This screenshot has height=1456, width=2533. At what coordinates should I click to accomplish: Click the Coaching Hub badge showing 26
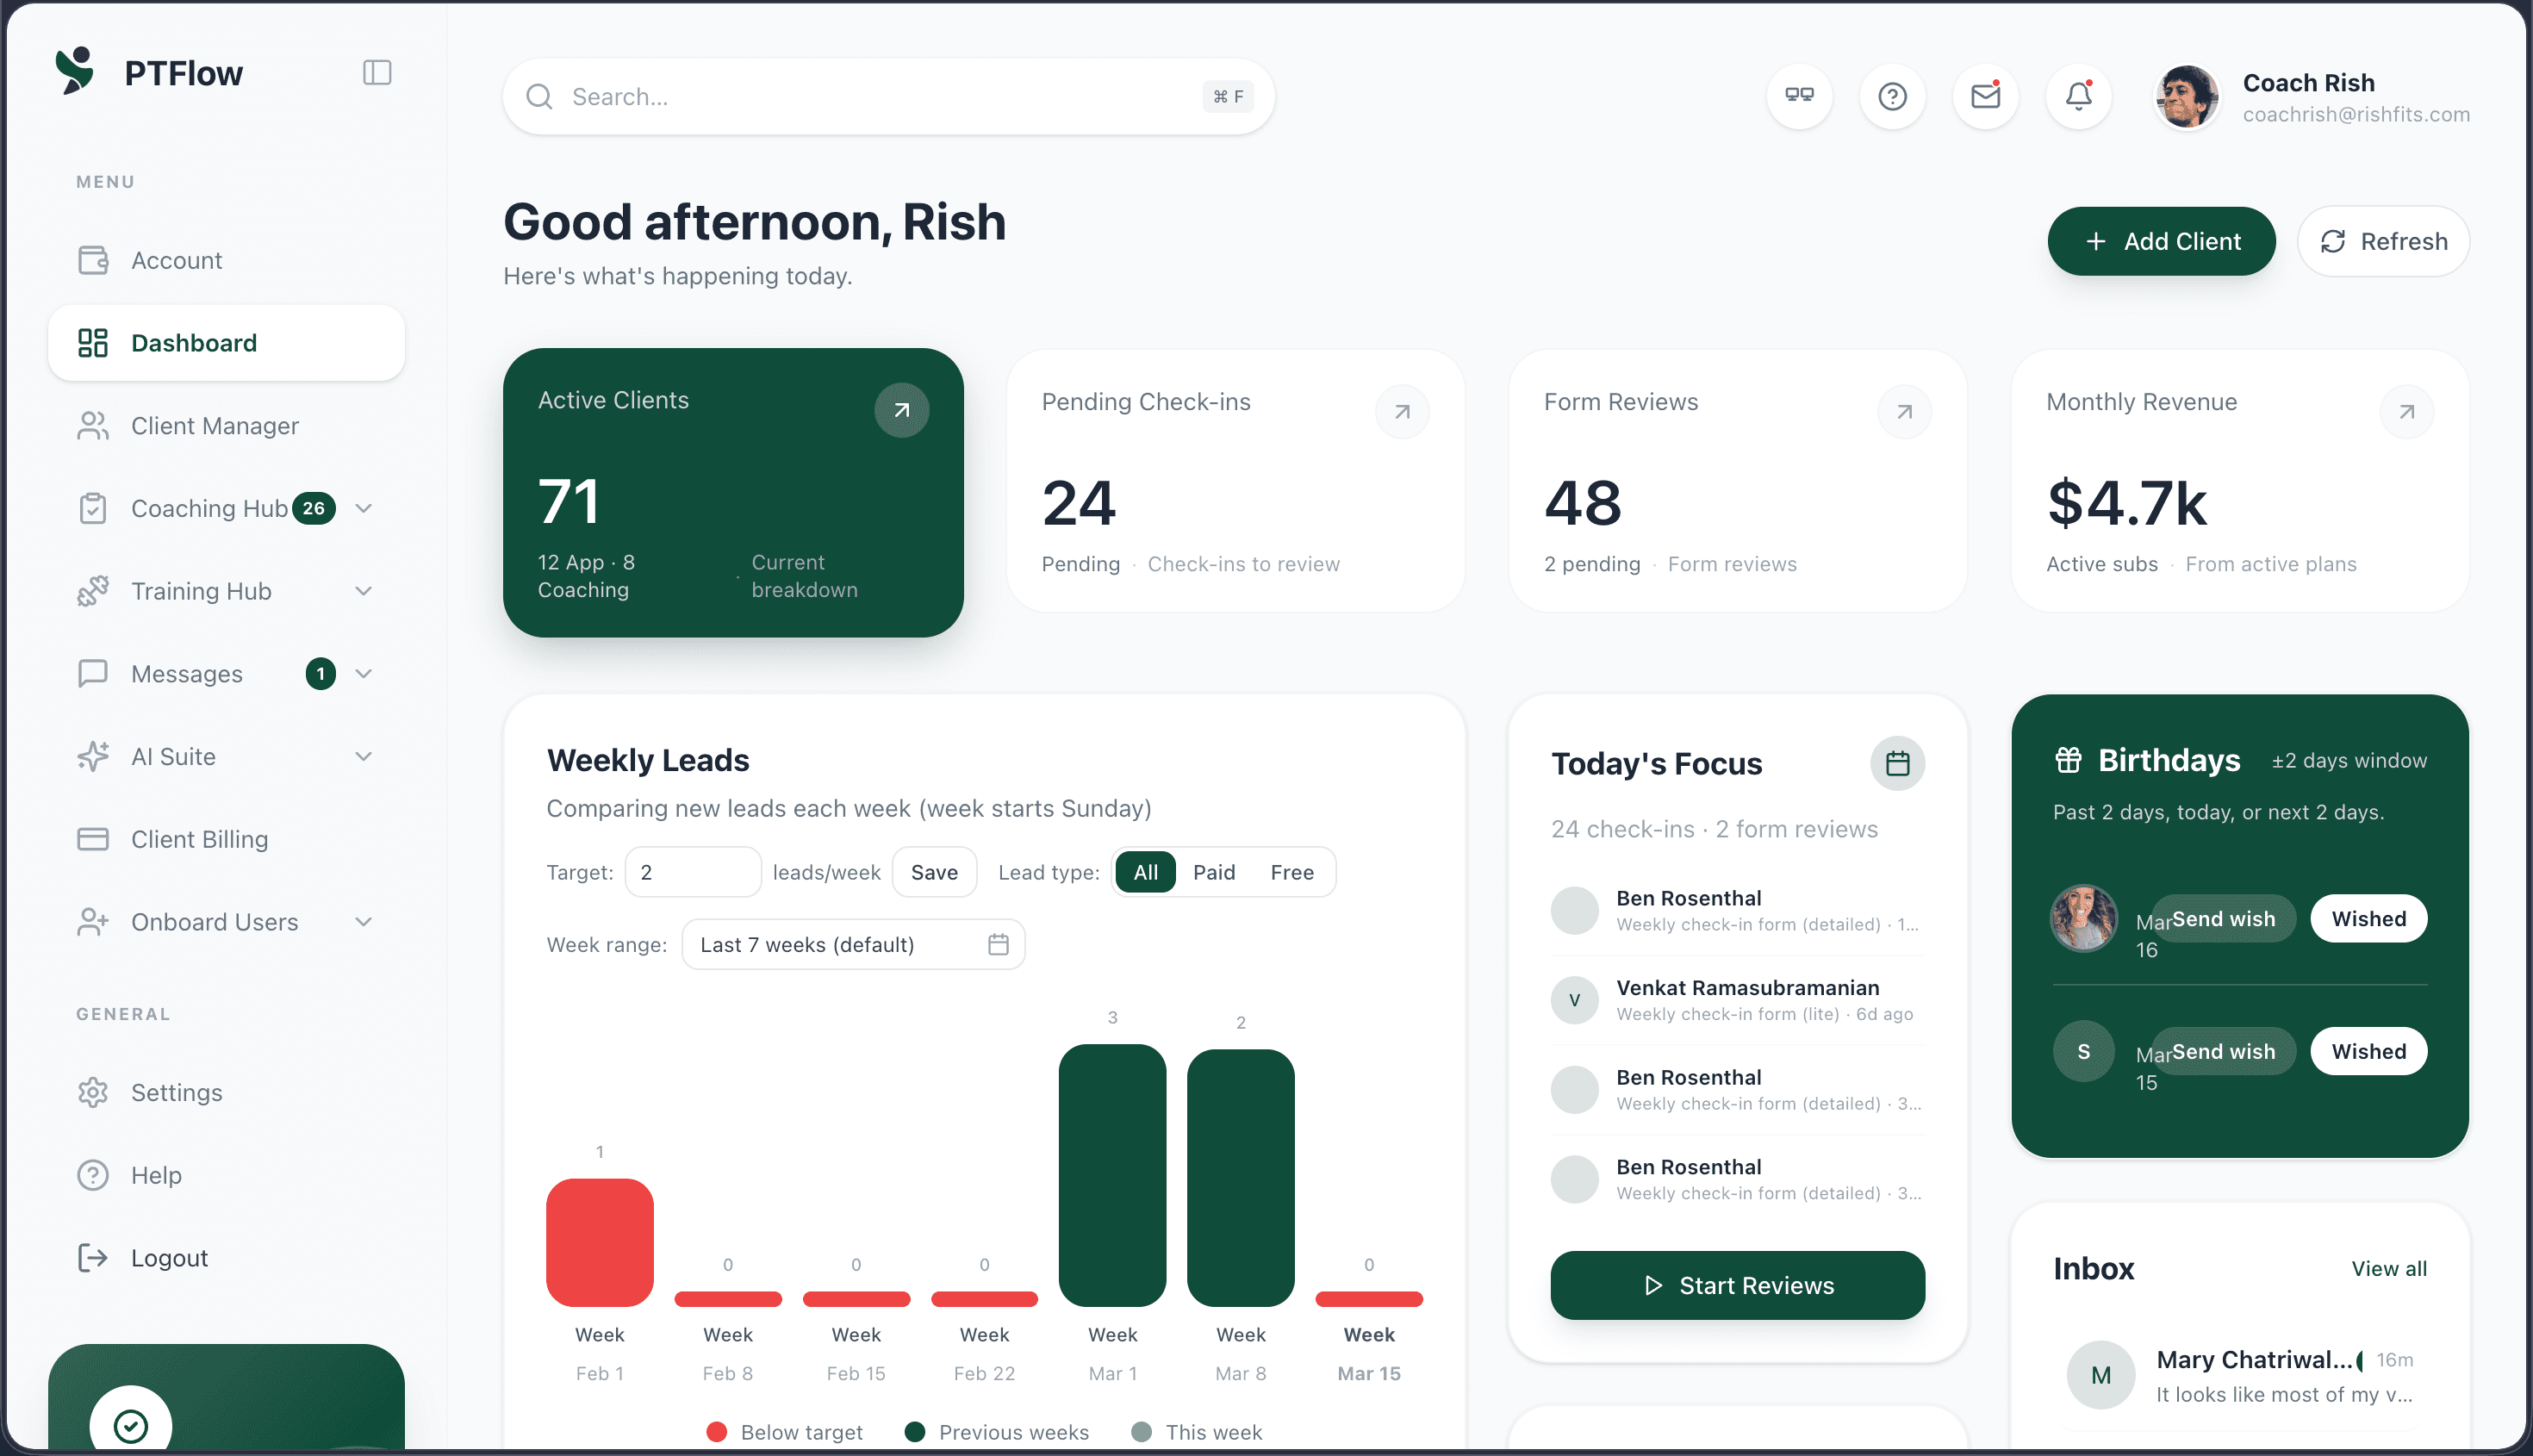[313, 509]
